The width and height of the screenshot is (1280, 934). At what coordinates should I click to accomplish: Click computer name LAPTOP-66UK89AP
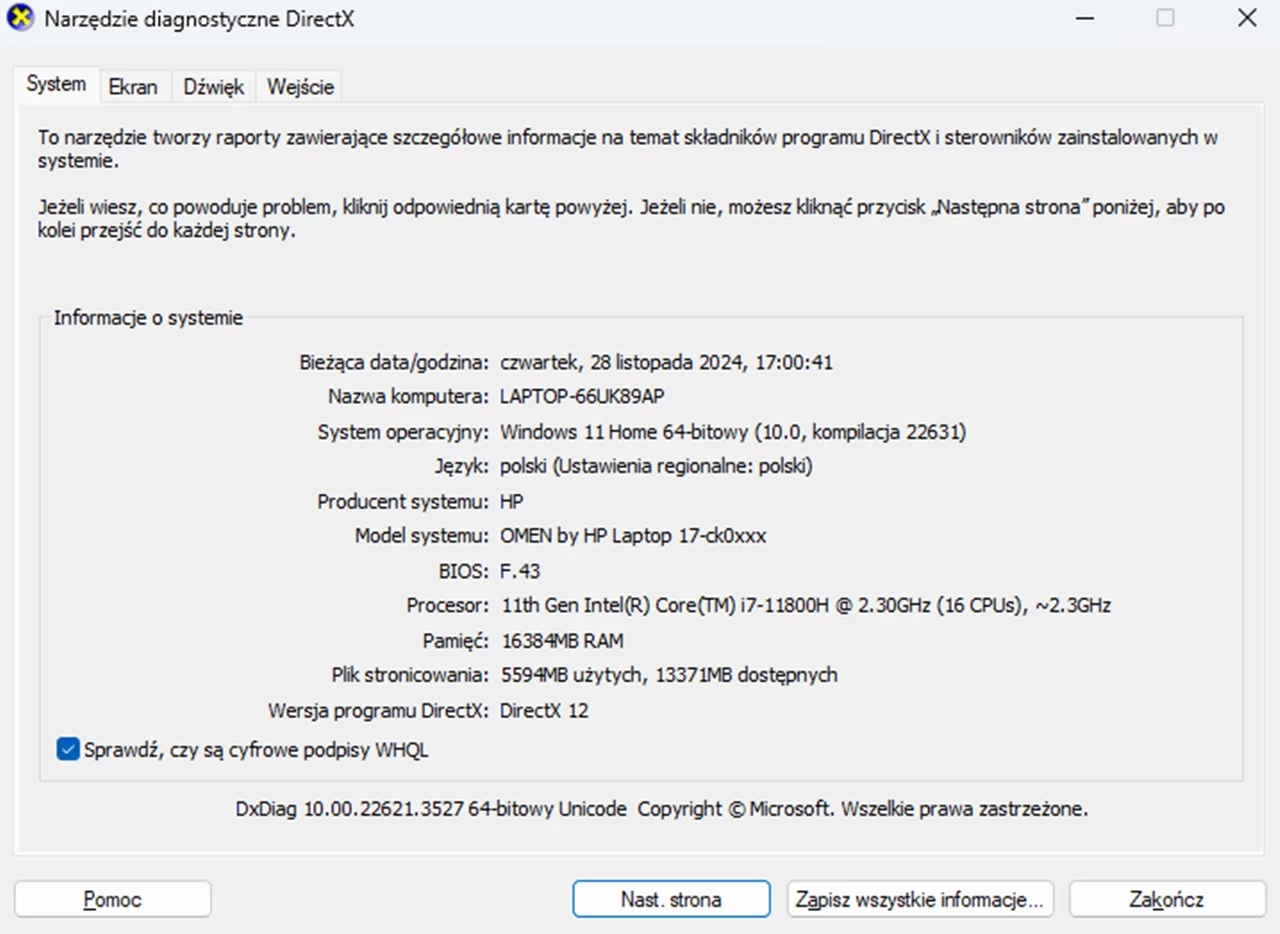tap(582, 397)
